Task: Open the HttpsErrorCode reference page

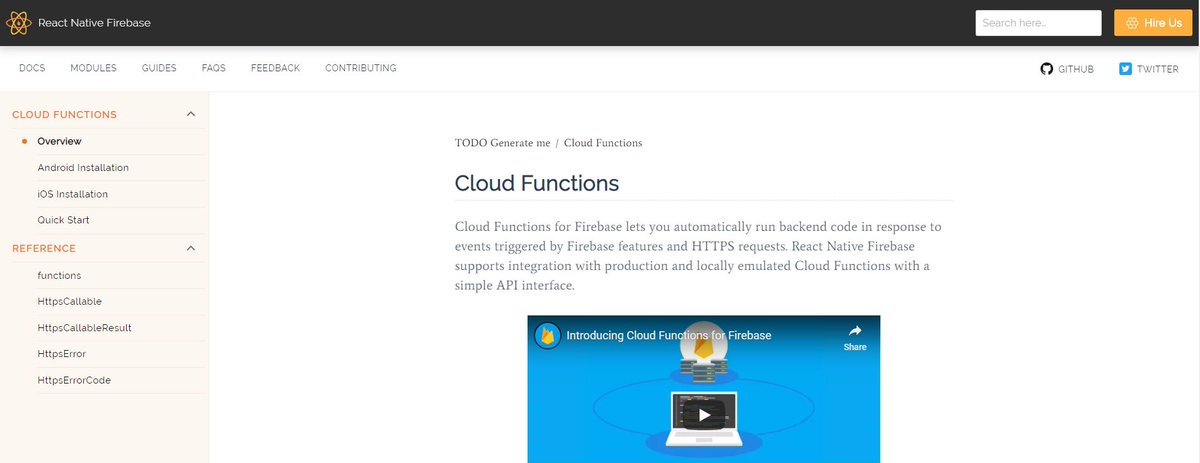Action: coord(74,380)
